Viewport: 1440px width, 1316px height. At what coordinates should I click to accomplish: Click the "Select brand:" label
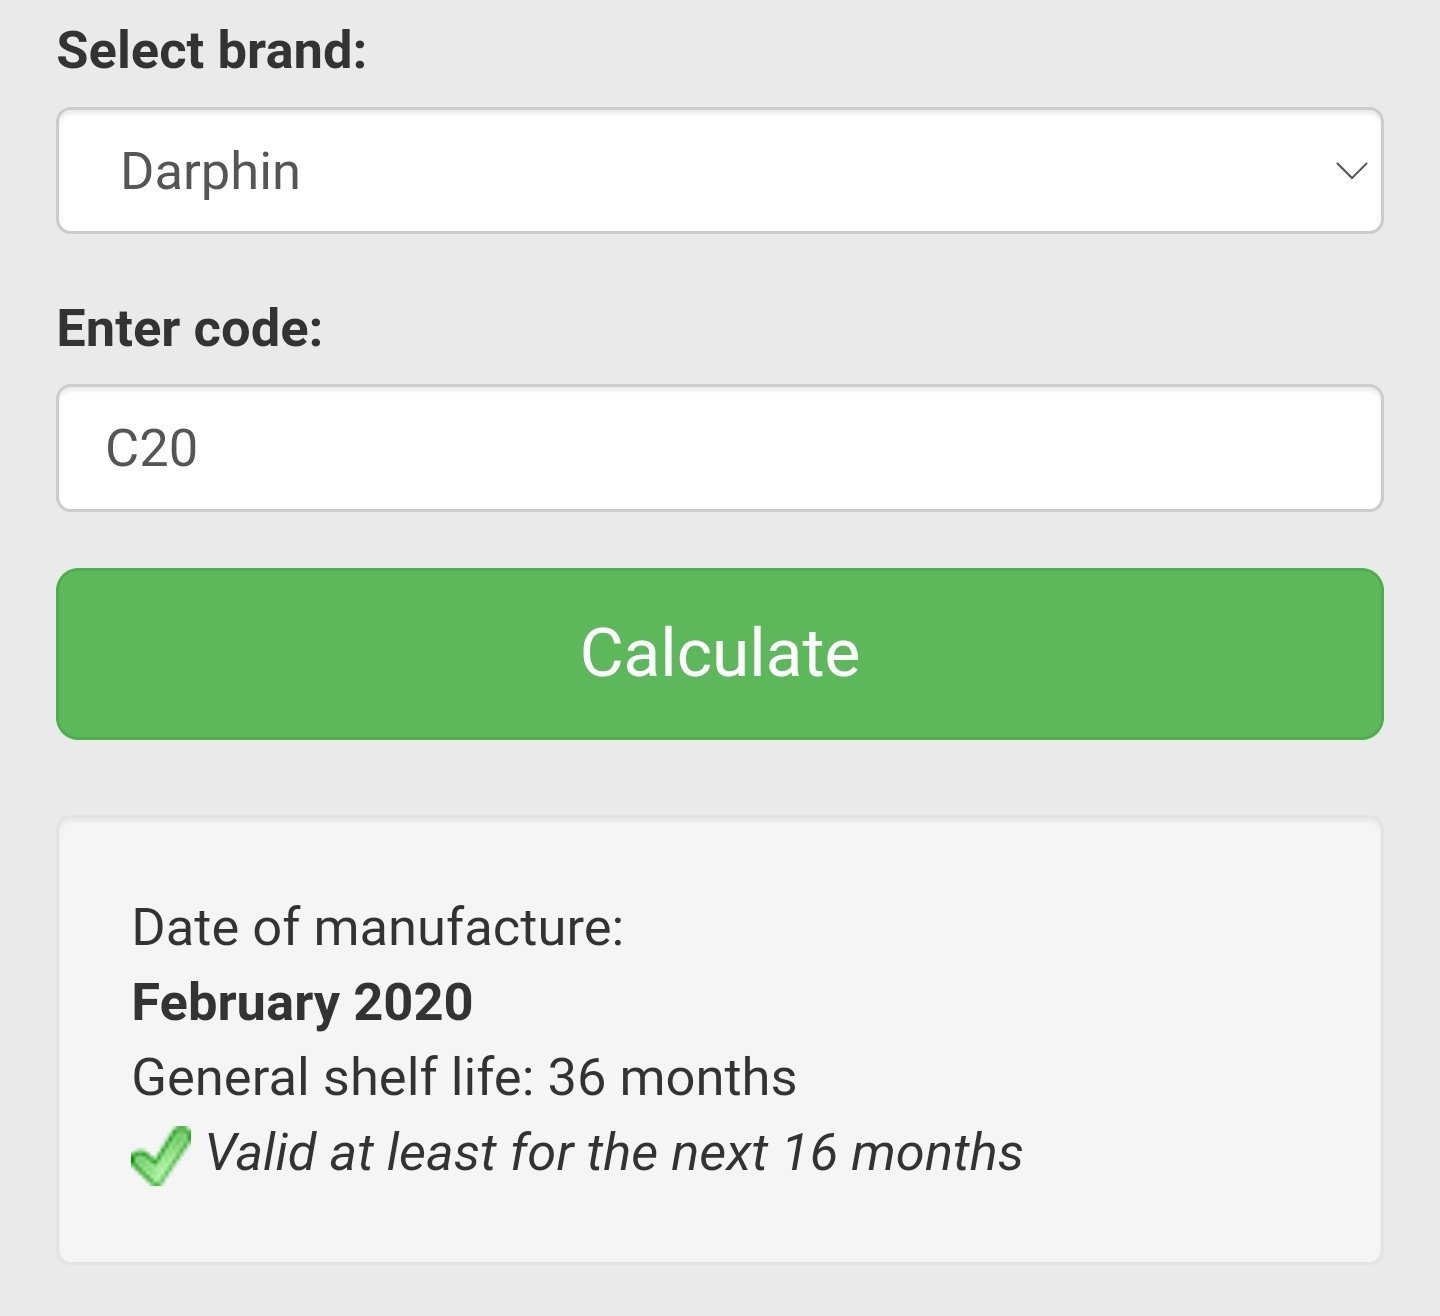tap(212, 50)
